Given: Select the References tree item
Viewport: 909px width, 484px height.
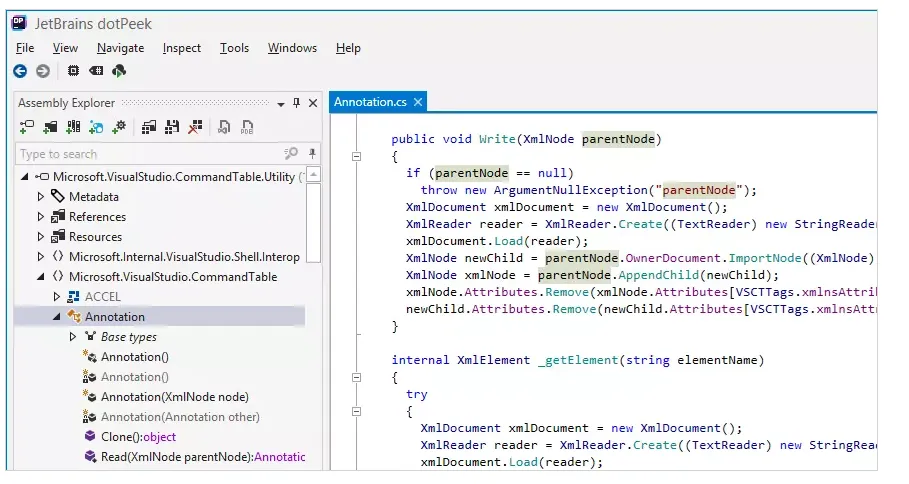Looking at the screenshot, I should point(97,217).
